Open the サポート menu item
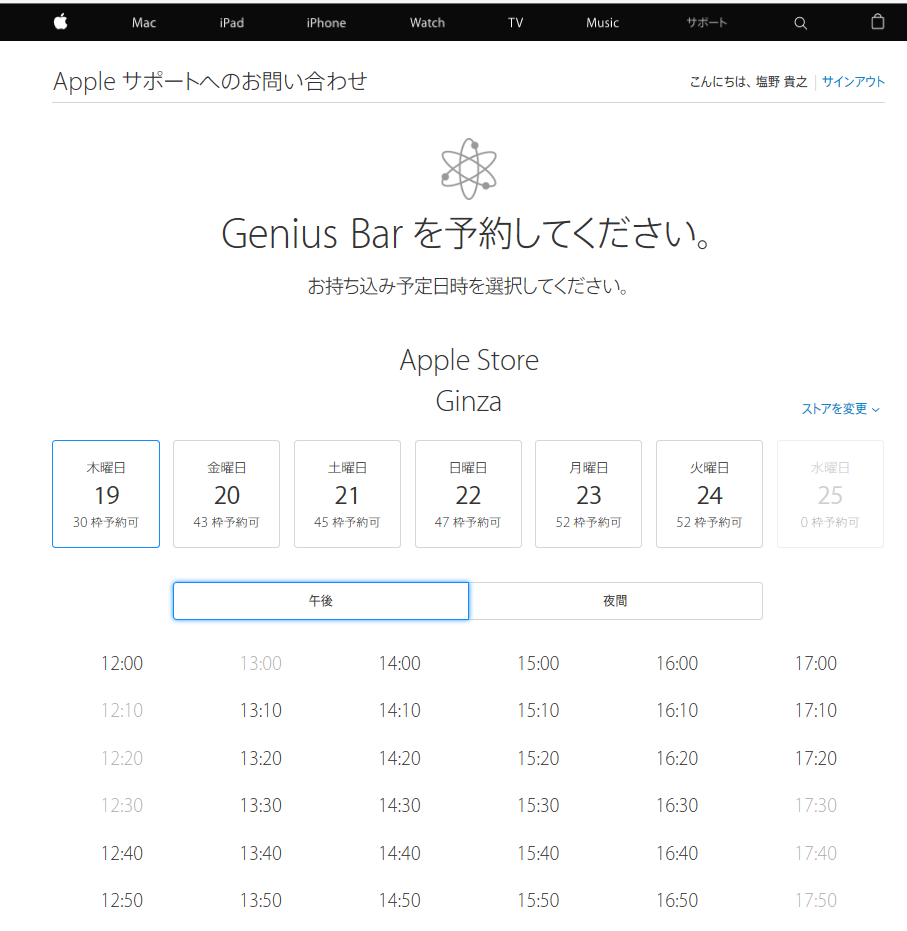The width and height of the screenshot is (907, 931). (x=706, y=23)
